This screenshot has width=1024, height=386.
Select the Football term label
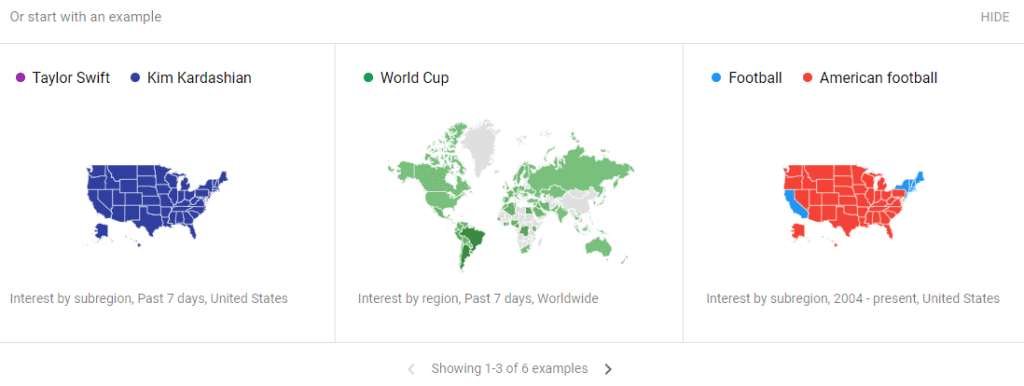(x=755, y=78)
